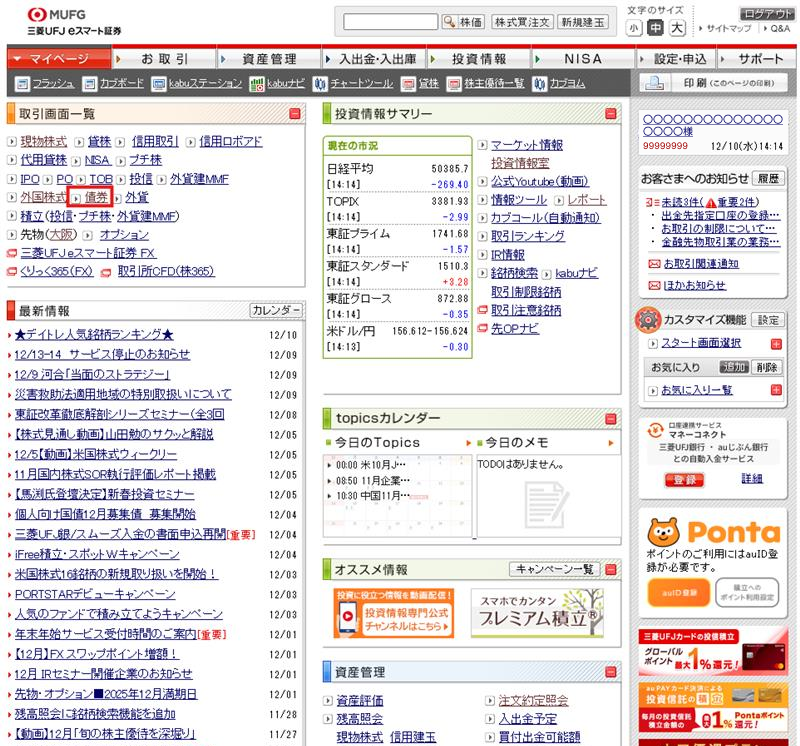
Task: Collapse the 取引画面一覧 panel
Action: click(x=293, y=113)
